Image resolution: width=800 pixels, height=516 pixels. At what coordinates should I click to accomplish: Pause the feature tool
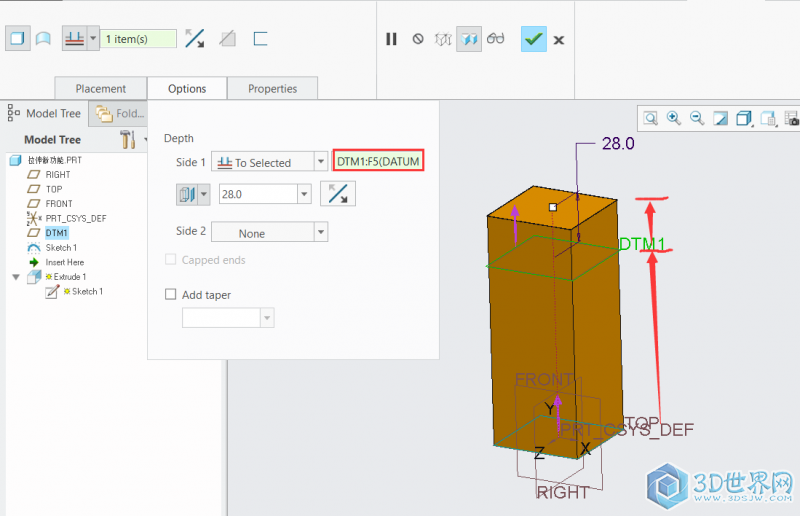pos(391,39)
